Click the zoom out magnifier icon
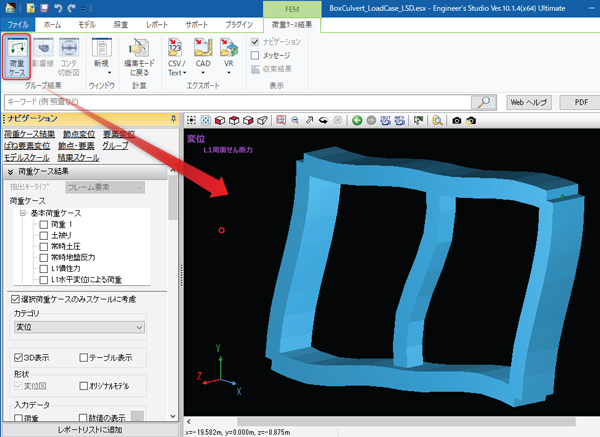Viewport: 600px width, 437px height. pyautogui.click(x=295, y=121)
